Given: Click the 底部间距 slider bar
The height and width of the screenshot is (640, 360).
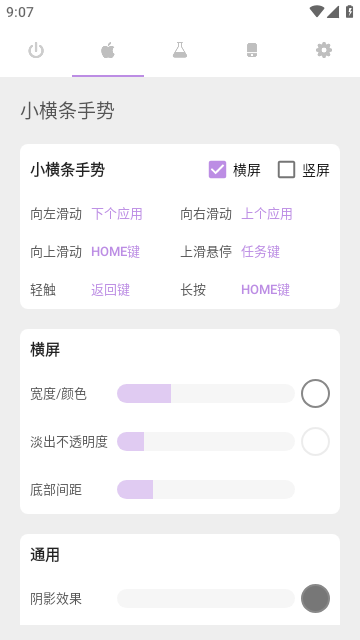Looking at the screenshot, I should point(206,489).
